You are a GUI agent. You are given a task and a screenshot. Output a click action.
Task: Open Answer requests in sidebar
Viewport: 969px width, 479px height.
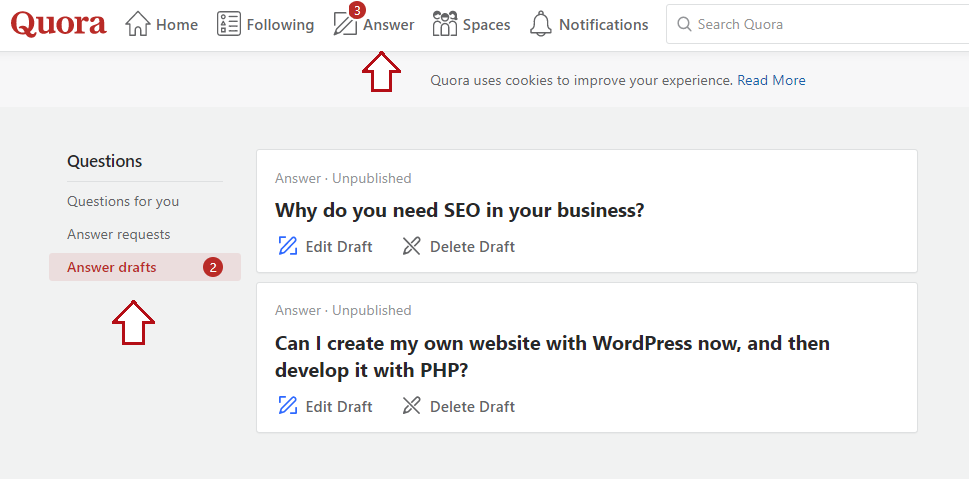point(118,234)
